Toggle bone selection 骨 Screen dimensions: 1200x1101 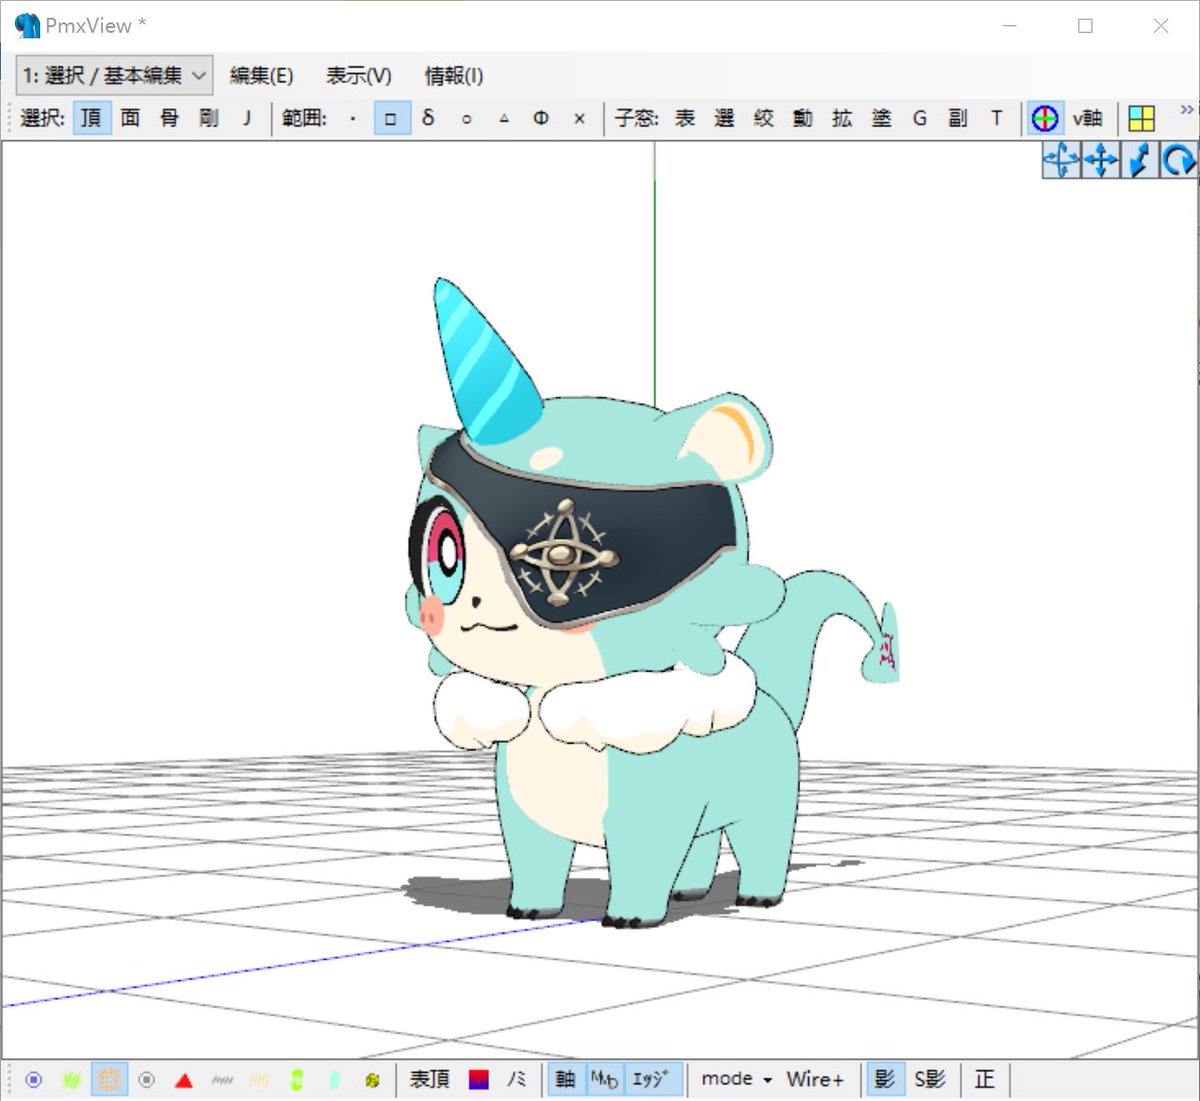[169, 118]
